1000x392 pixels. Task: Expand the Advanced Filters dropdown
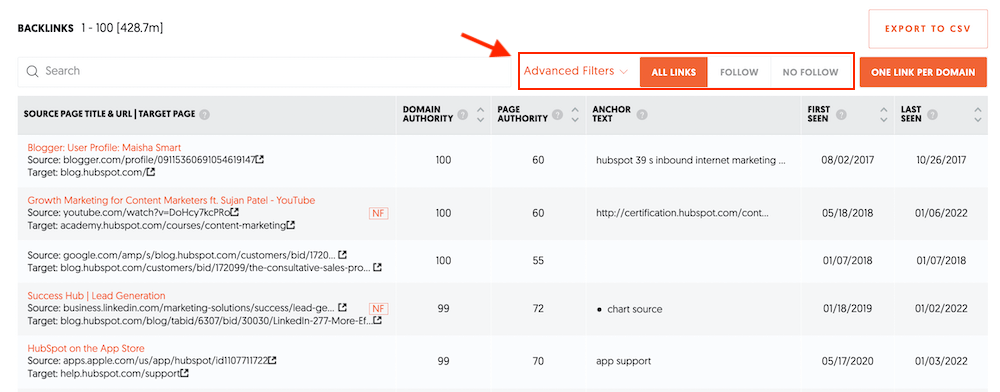coord(576,71)
